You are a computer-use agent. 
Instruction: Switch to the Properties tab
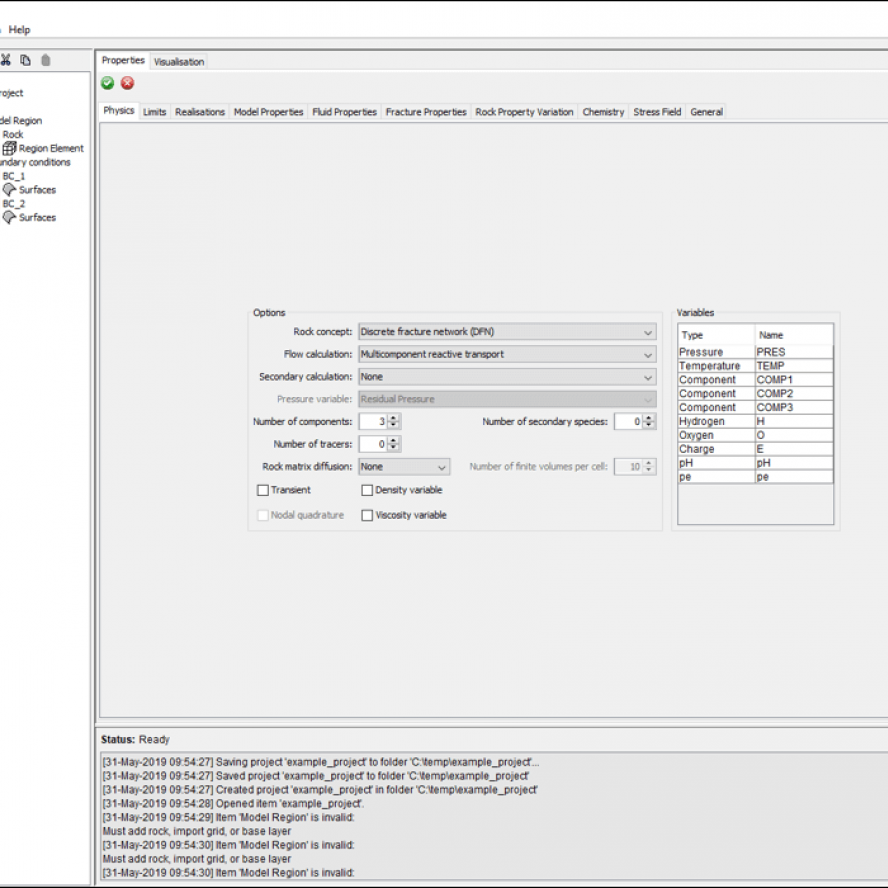[123, 61]
